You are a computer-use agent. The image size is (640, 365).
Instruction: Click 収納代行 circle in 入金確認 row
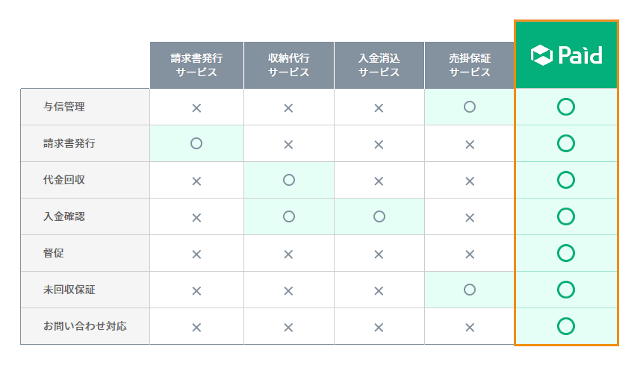click(289, 216)
